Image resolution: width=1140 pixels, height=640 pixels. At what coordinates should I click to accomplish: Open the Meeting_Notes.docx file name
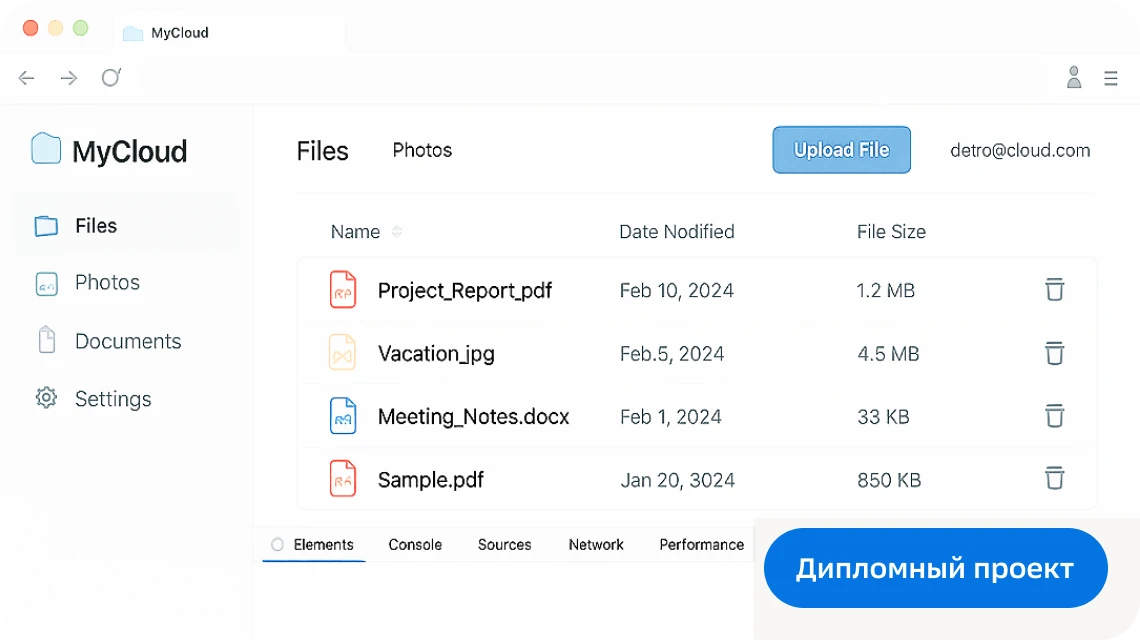473,417
